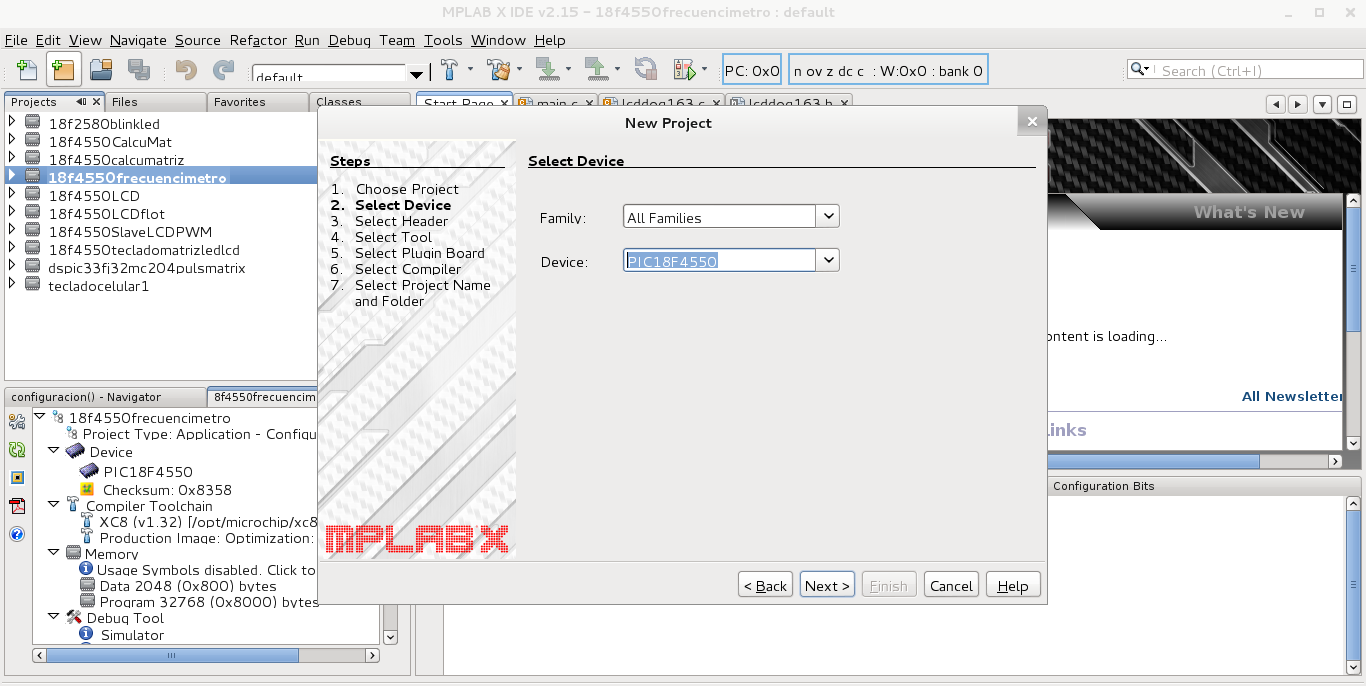
Task: Open the Make and Program Device dropdown arrow
Action: [568, 70]
